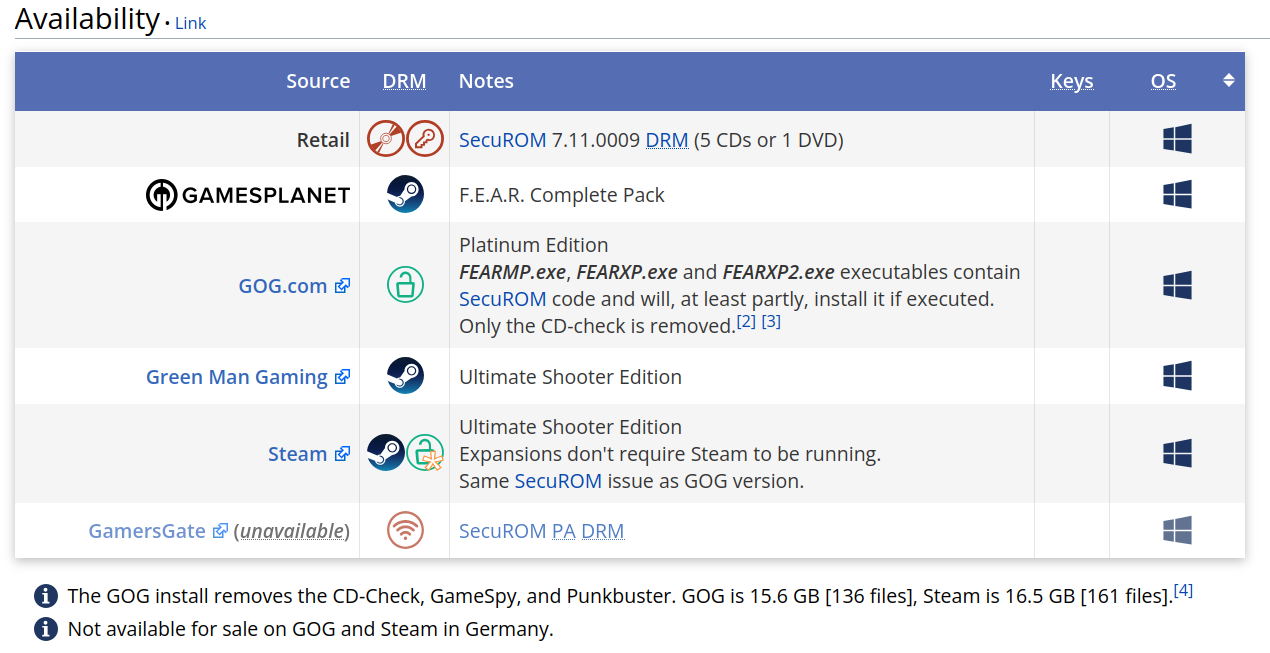
Task: Click 'Expansions don't require Steam to be running' text
Action: click(x=670, y=454)
